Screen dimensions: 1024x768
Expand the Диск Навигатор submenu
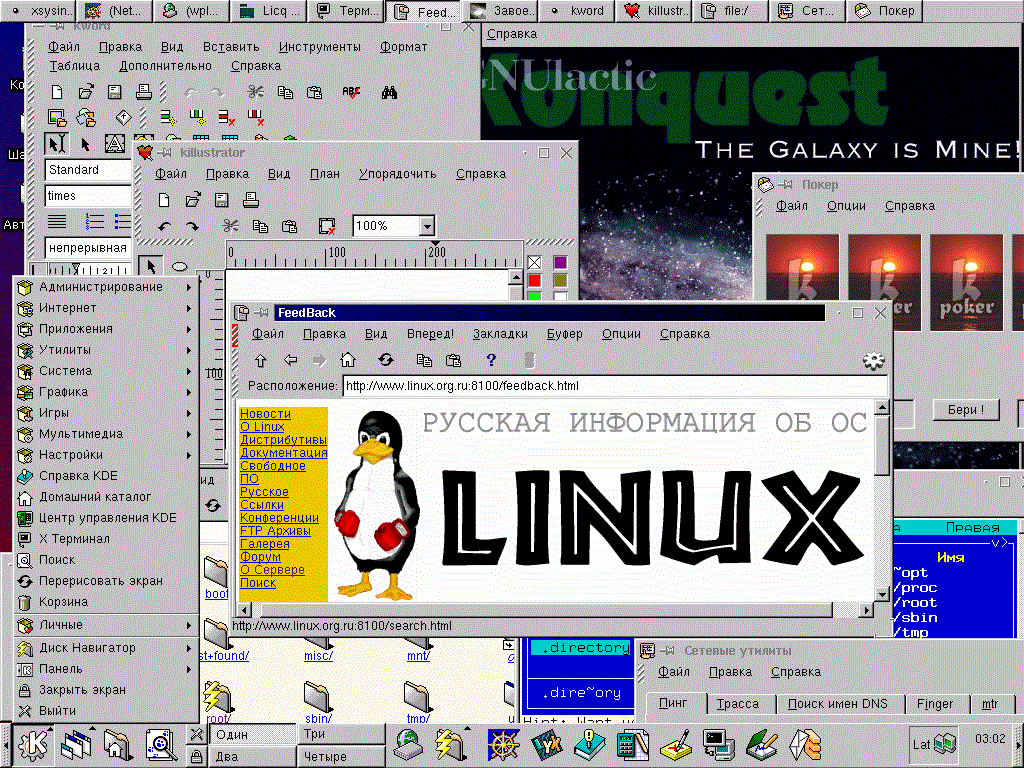[x=106, y=648]
